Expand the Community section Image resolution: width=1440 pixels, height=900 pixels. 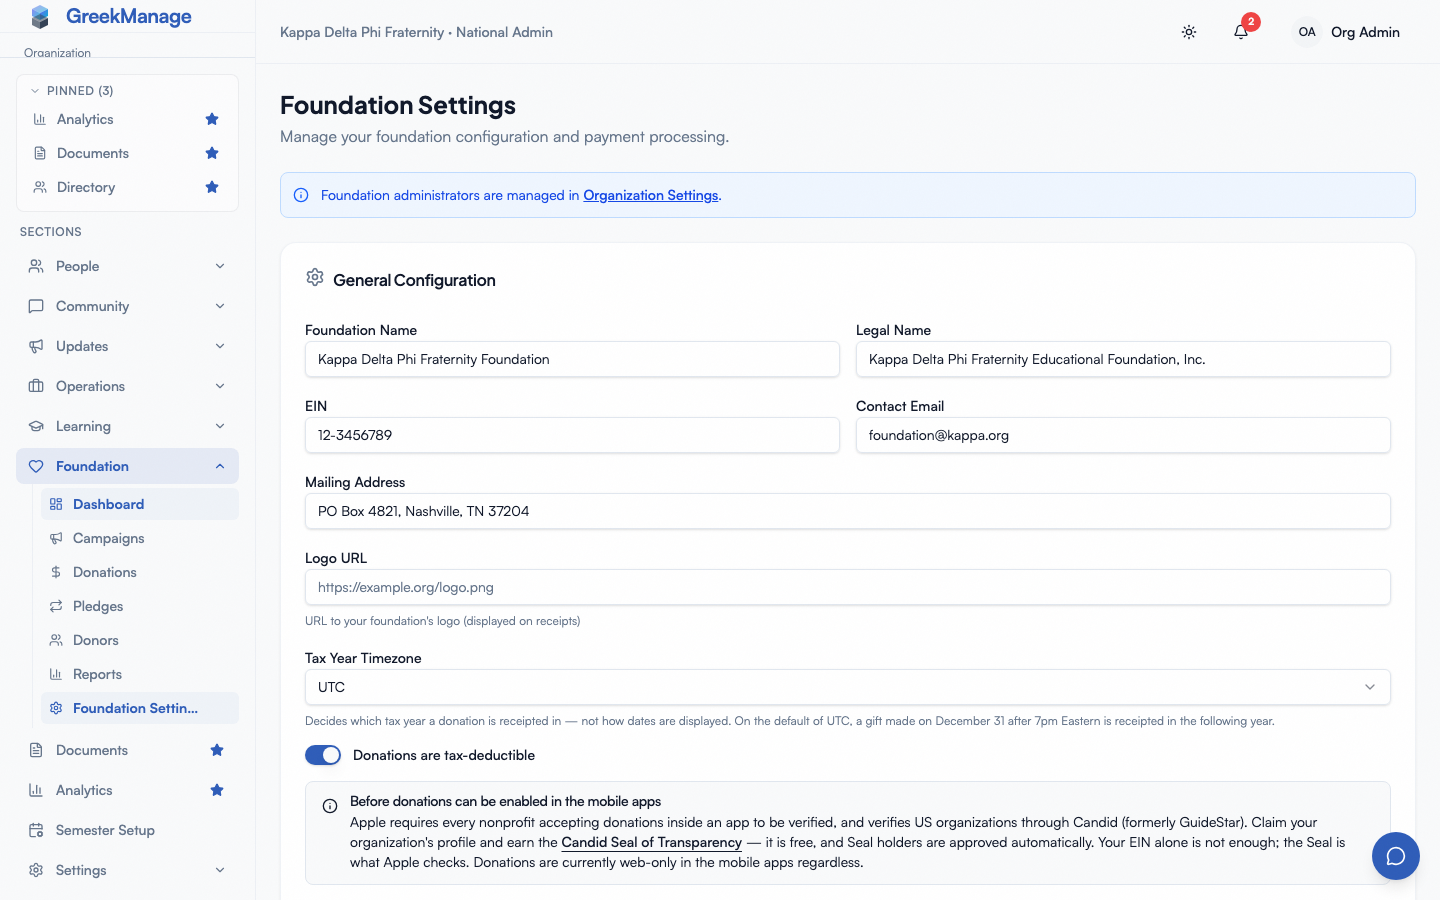pyautogui.click(x=127, y=306)
